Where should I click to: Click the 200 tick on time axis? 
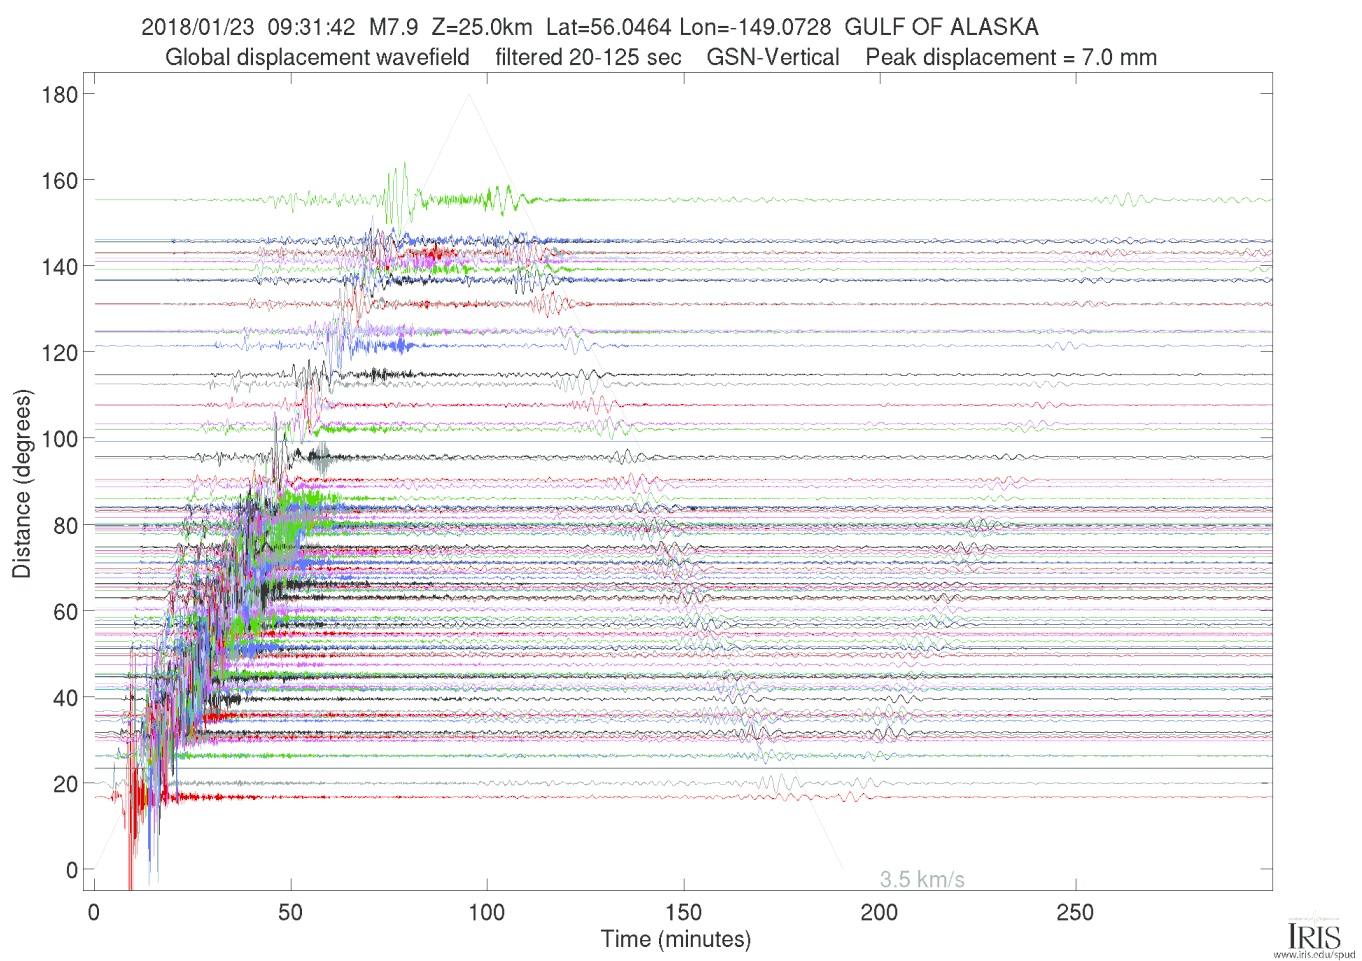tap(879, 912)
